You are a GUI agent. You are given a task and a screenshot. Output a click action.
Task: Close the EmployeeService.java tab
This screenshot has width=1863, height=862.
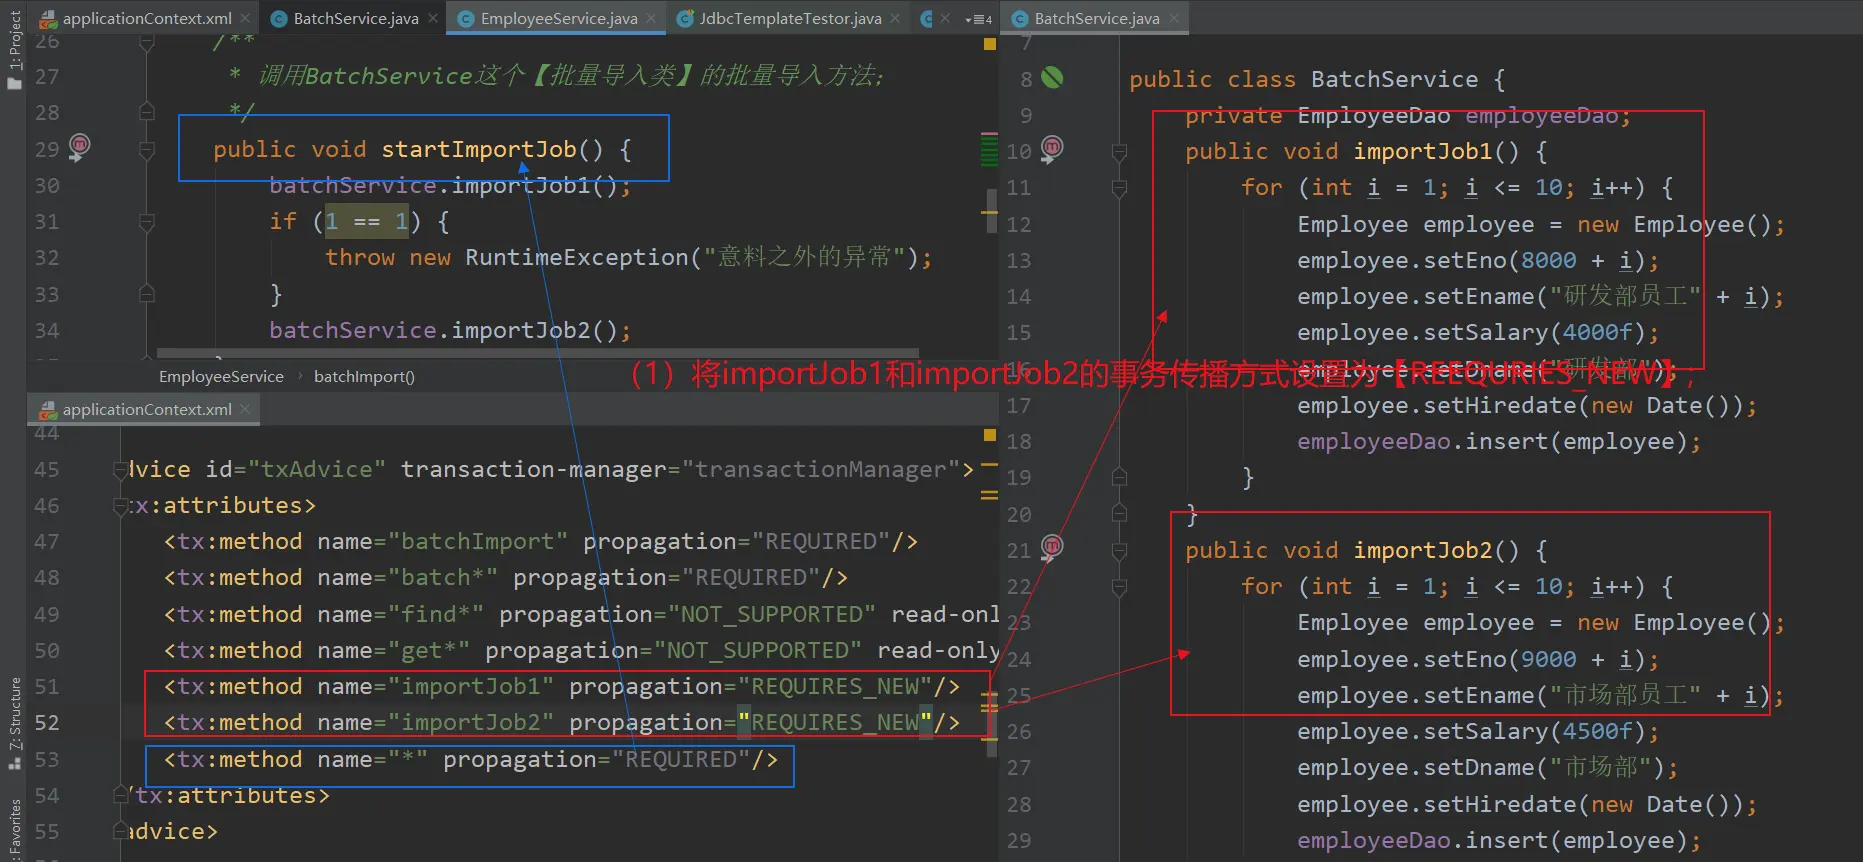[651, 18]
